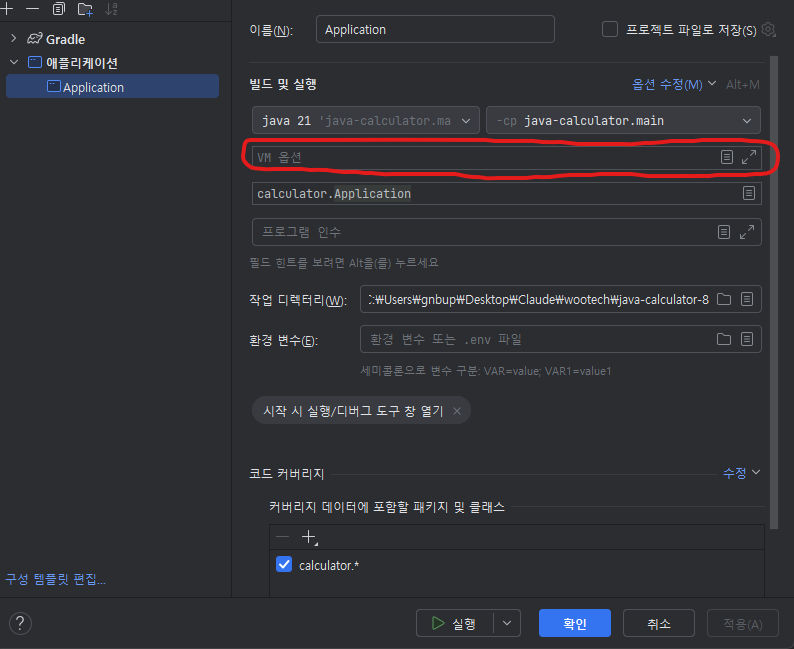Create new configuration folder

tap(85, 9)
